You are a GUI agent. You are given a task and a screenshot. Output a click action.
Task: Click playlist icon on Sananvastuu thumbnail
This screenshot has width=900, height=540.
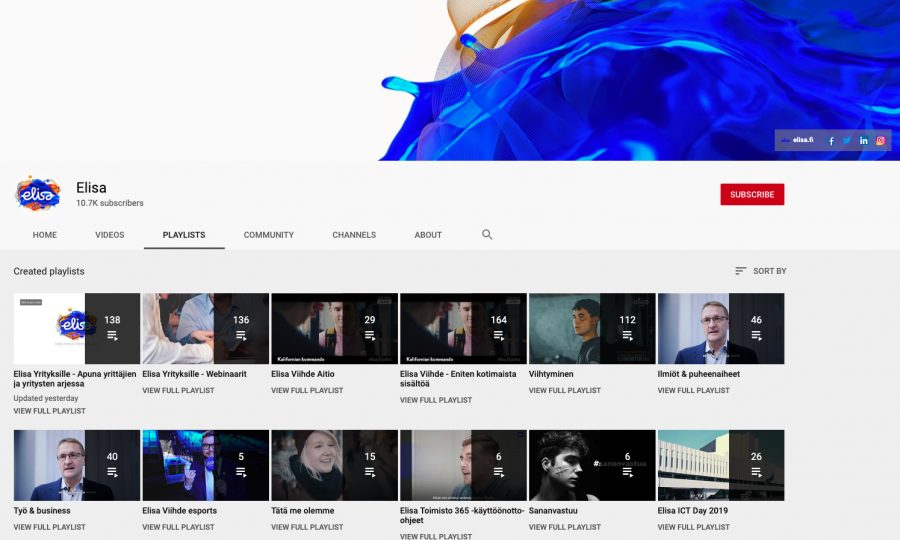point(627,472)
